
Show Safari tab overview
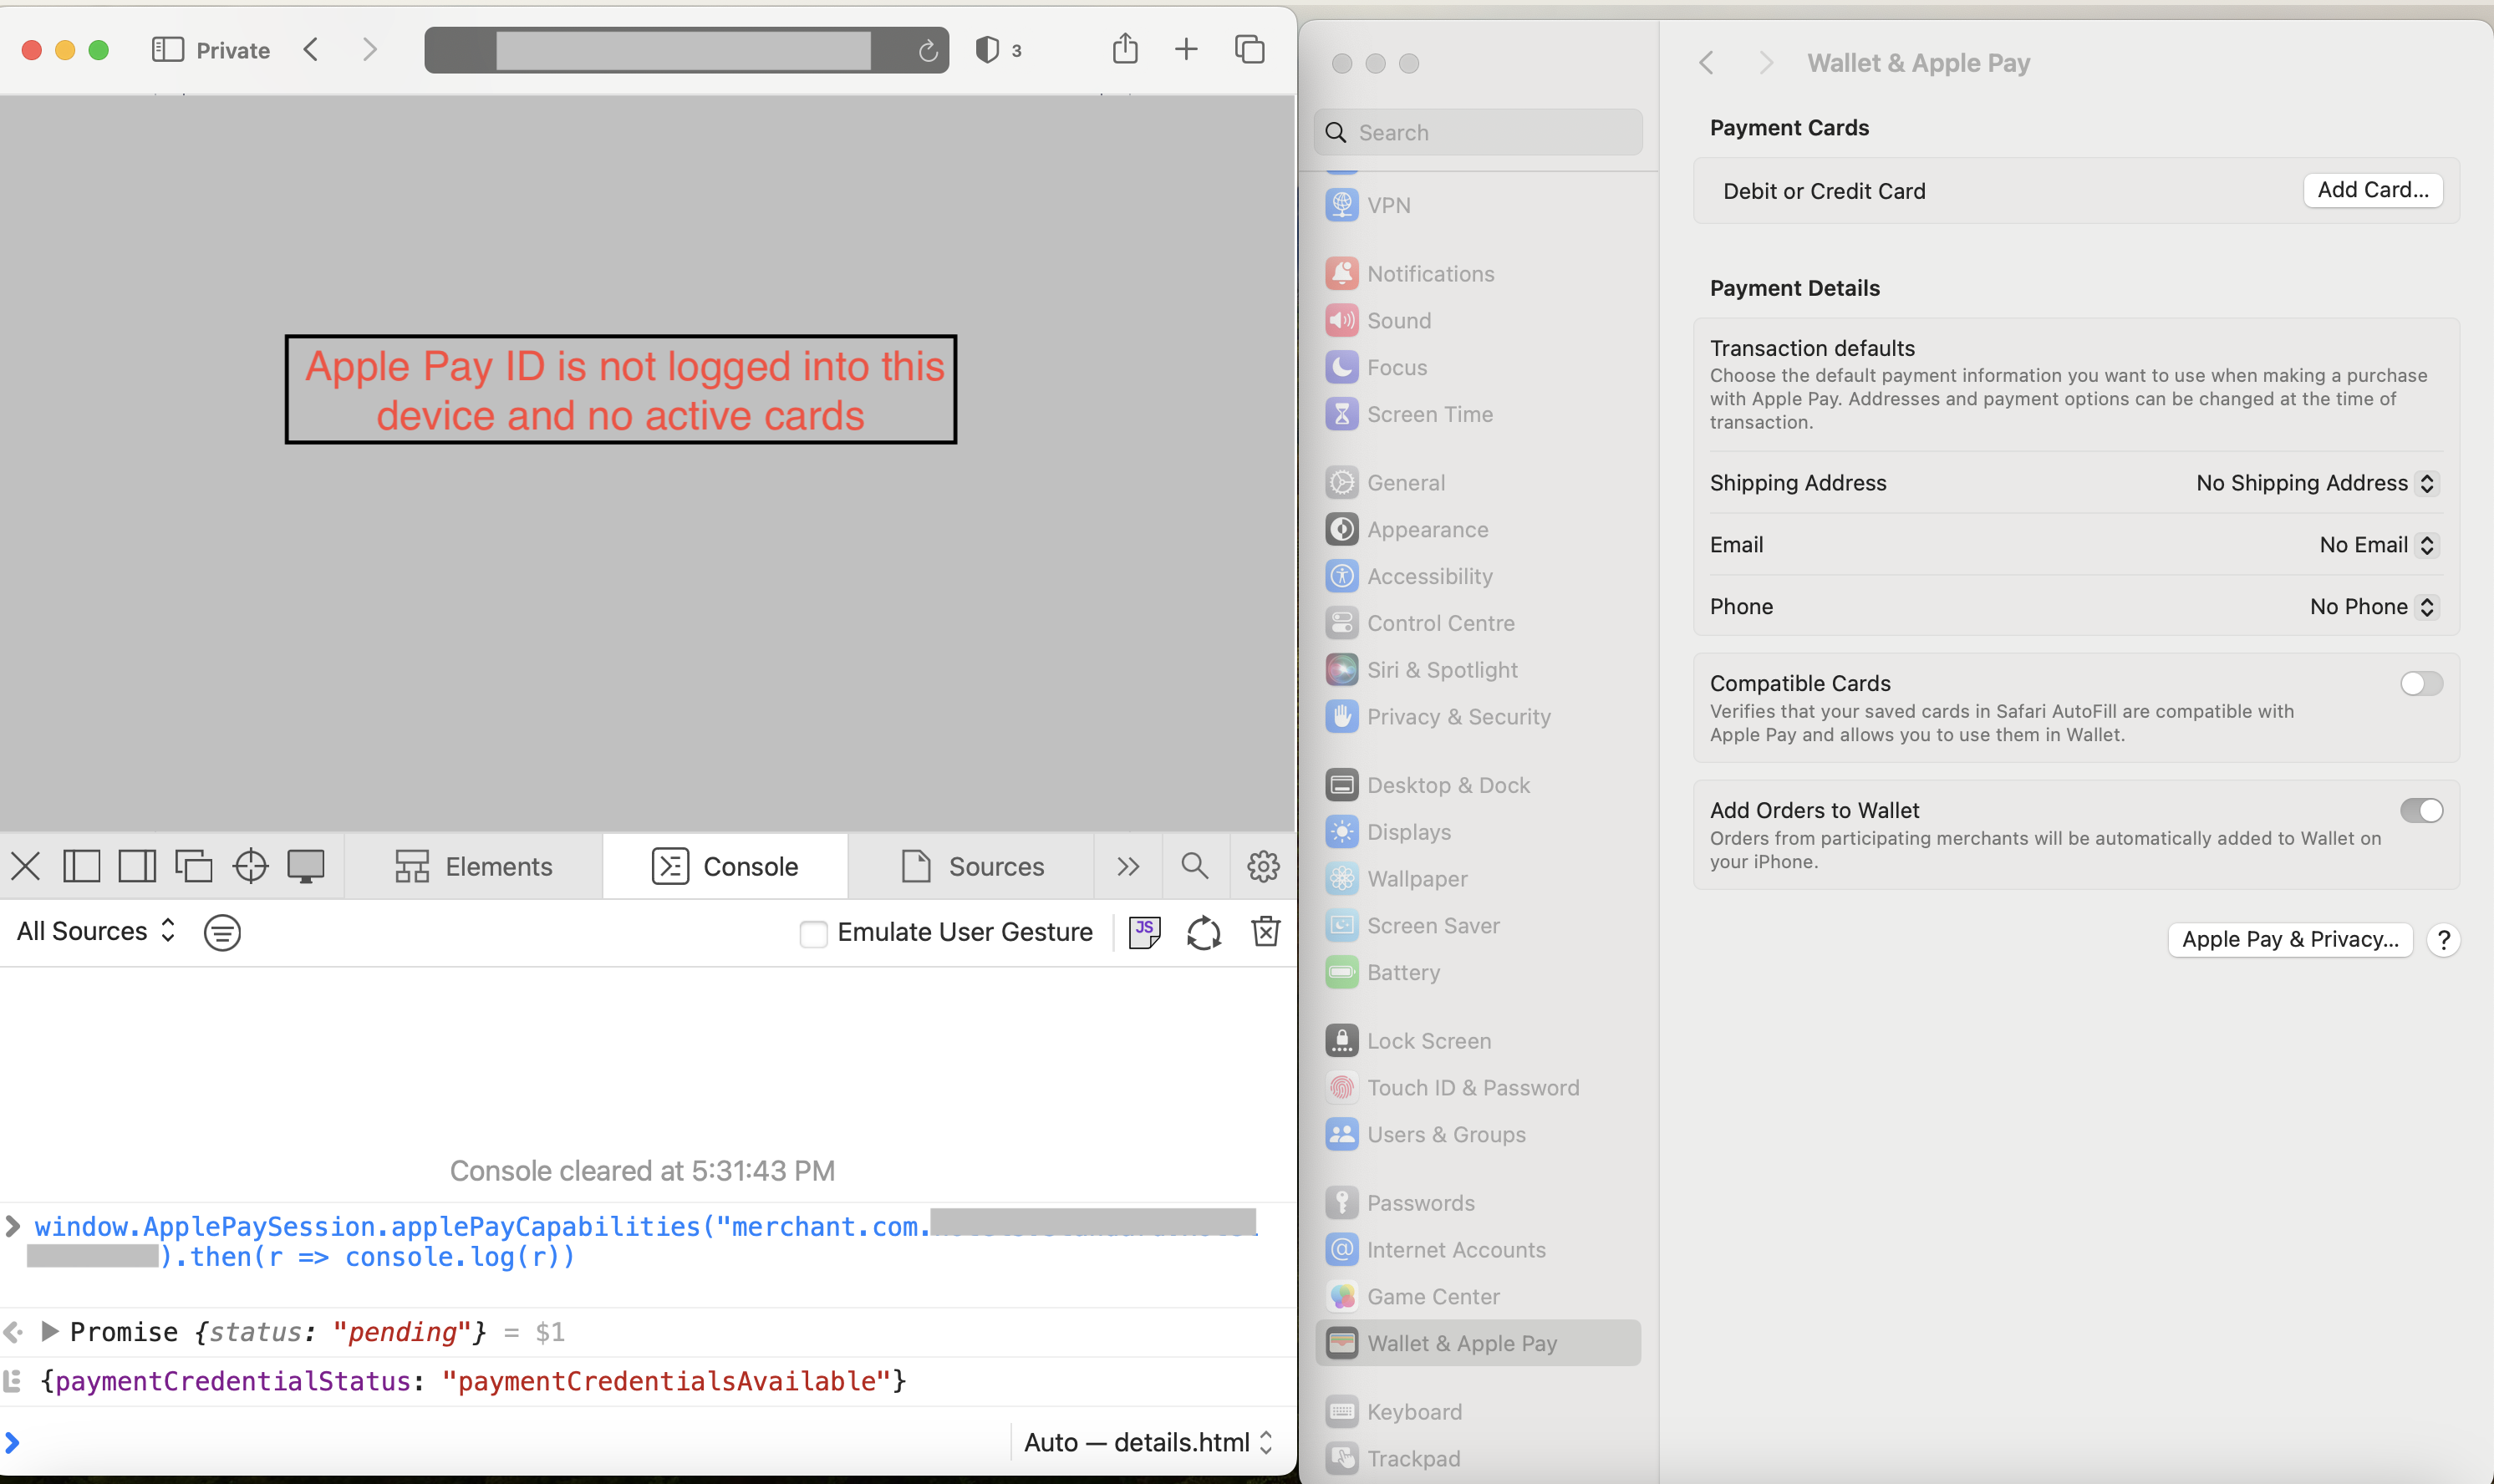click(x=1250, y=49)
